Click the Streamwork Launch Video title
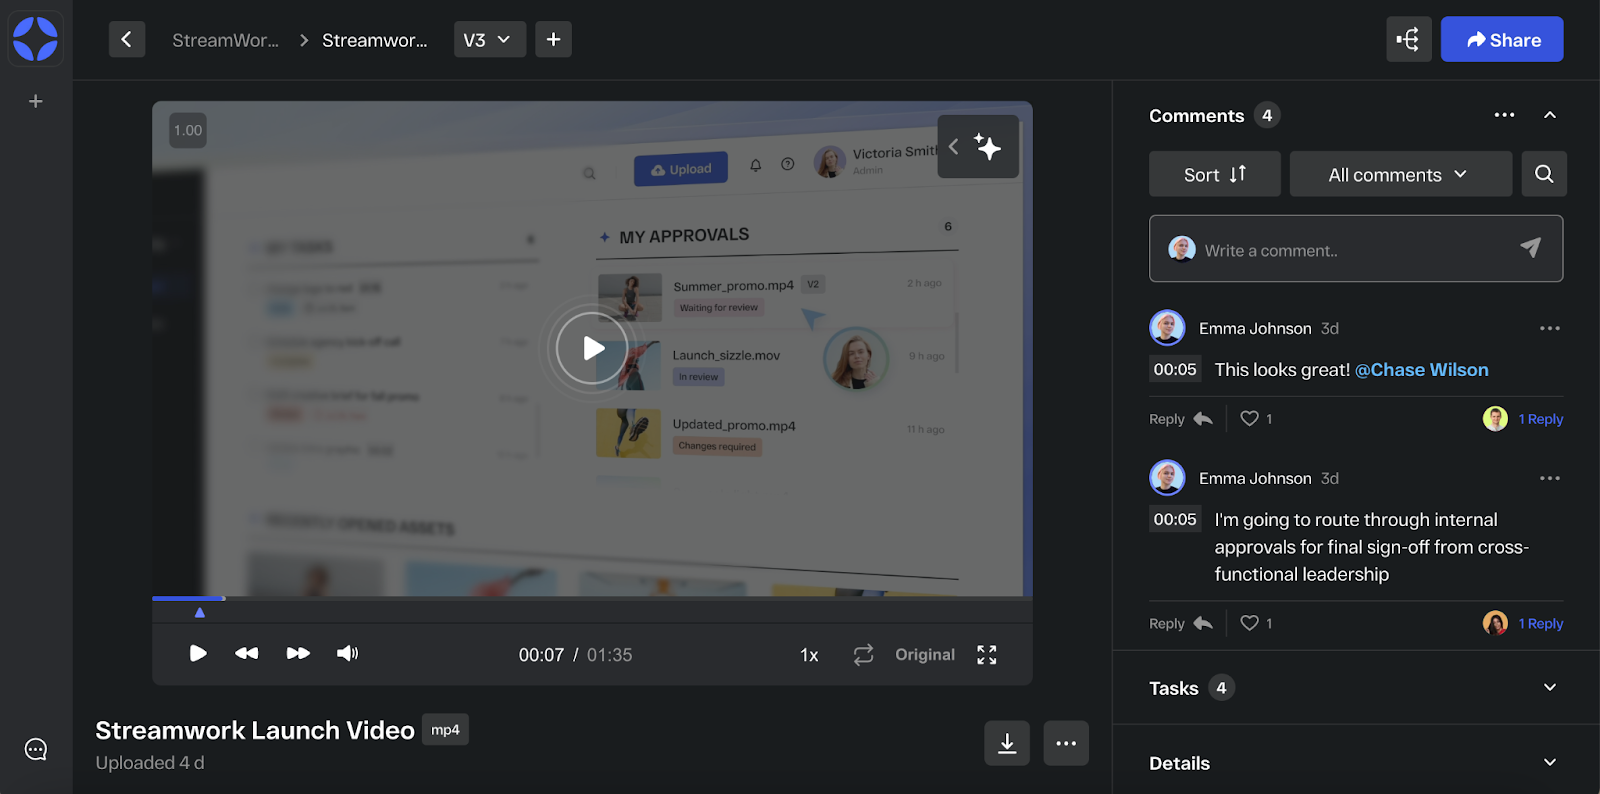The height and width of the screenshot is (794, 1600). [255, 730]
